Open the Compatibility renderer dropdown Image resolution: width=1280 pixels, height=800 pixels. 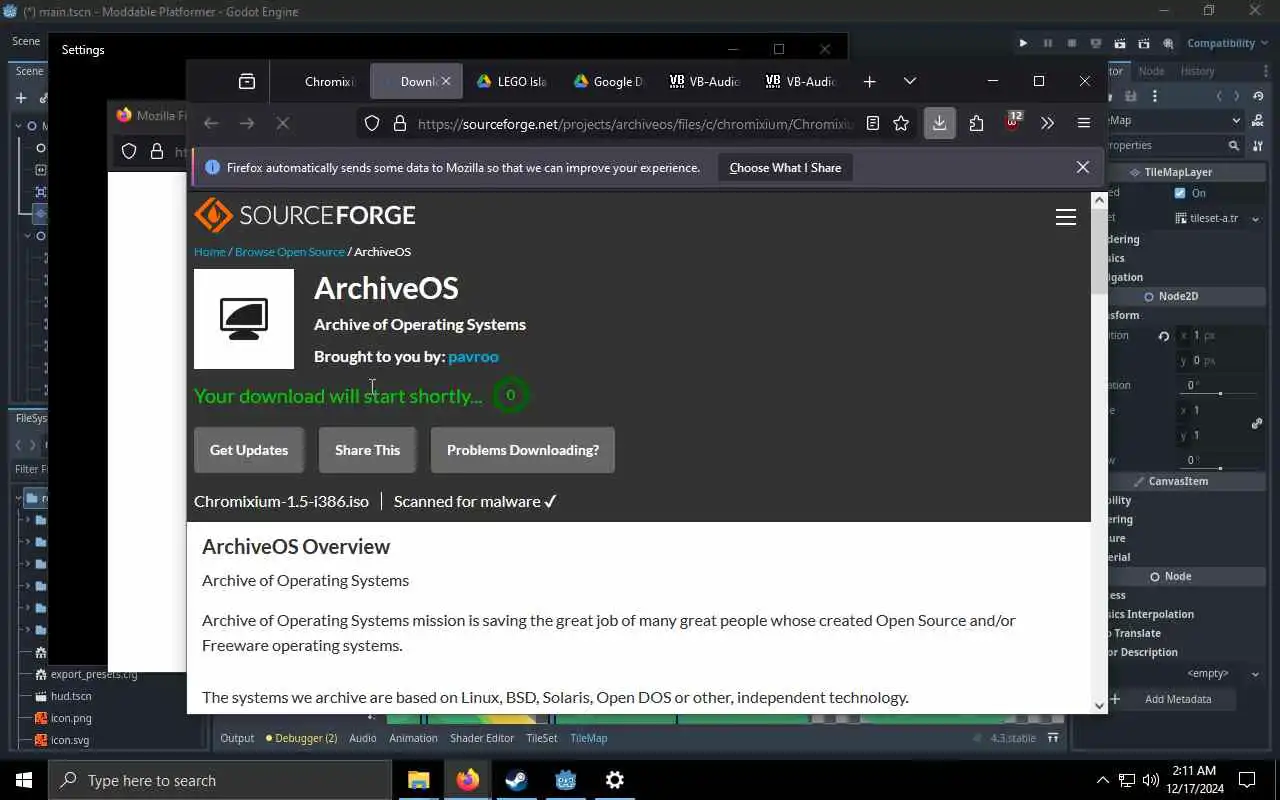click(x=1226, y=43)
